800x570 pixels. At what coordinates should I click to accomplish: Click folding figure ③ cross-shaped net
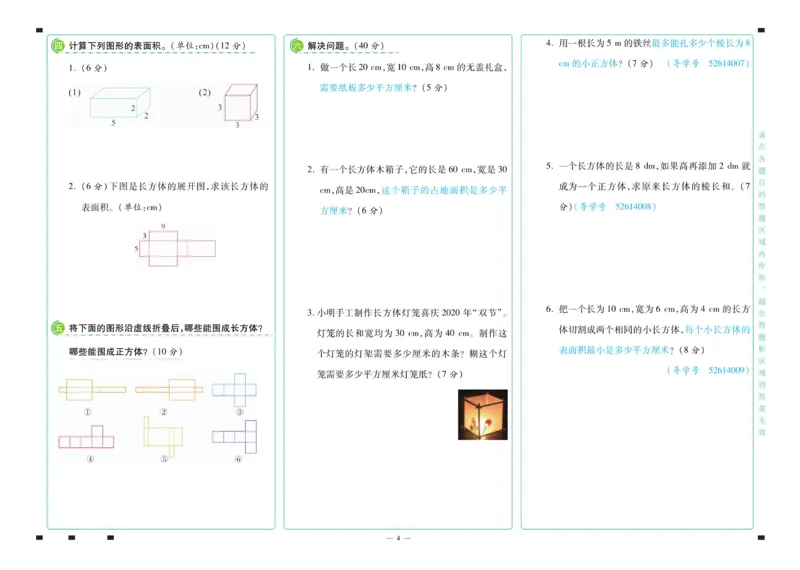point(234,390)
